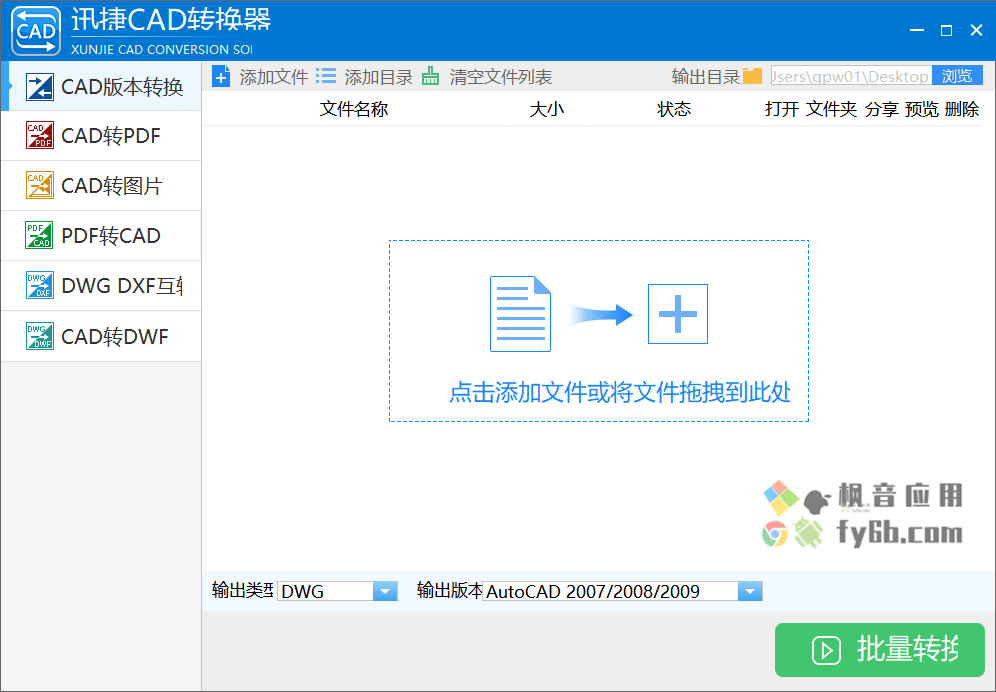Open the 输出类型 DWG dropdown
Viewport: 996px width, 692px height.
(x=337, y=591)
